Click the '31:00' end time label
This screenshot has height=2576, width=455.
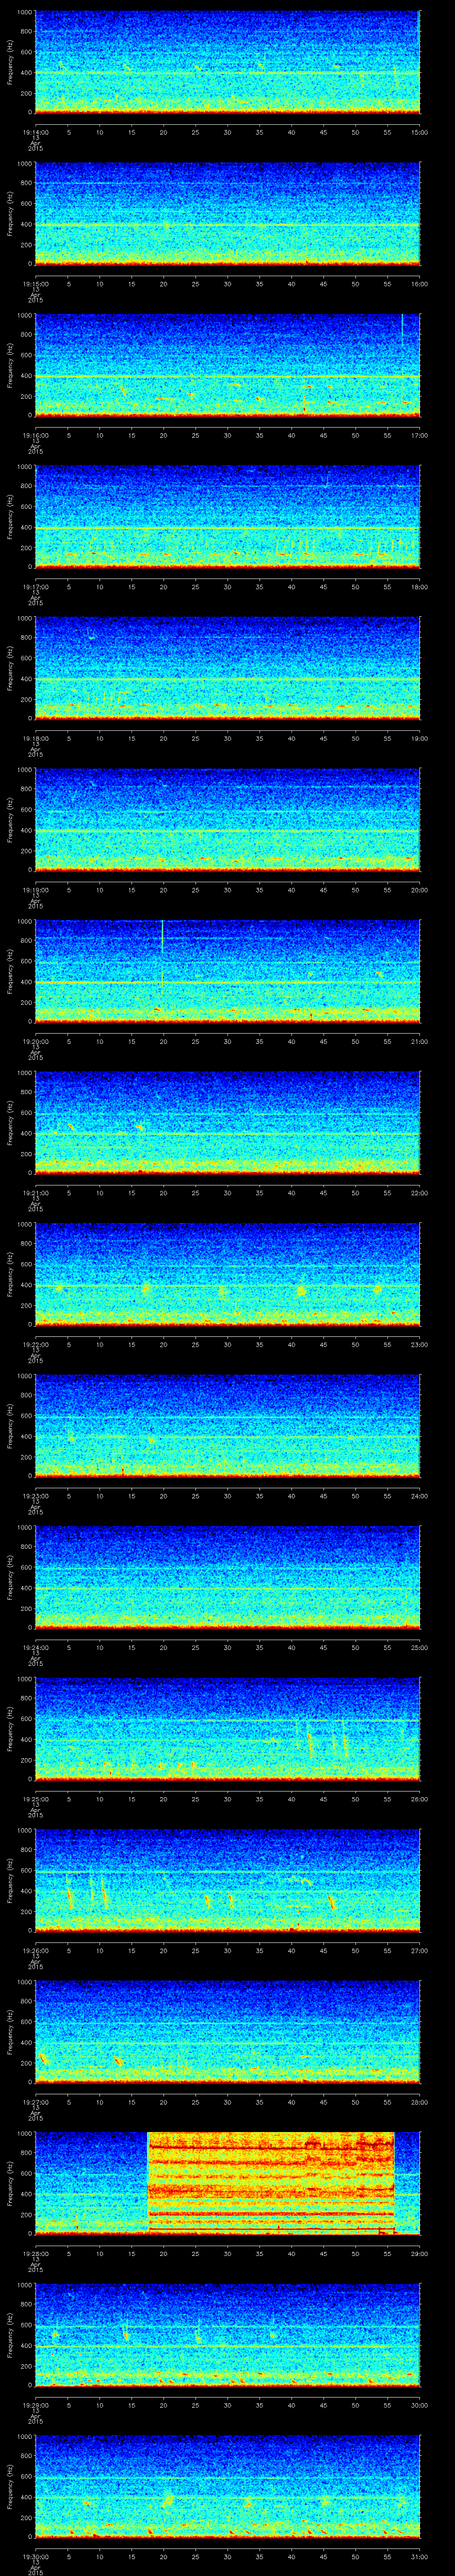tap(420, 2555)
